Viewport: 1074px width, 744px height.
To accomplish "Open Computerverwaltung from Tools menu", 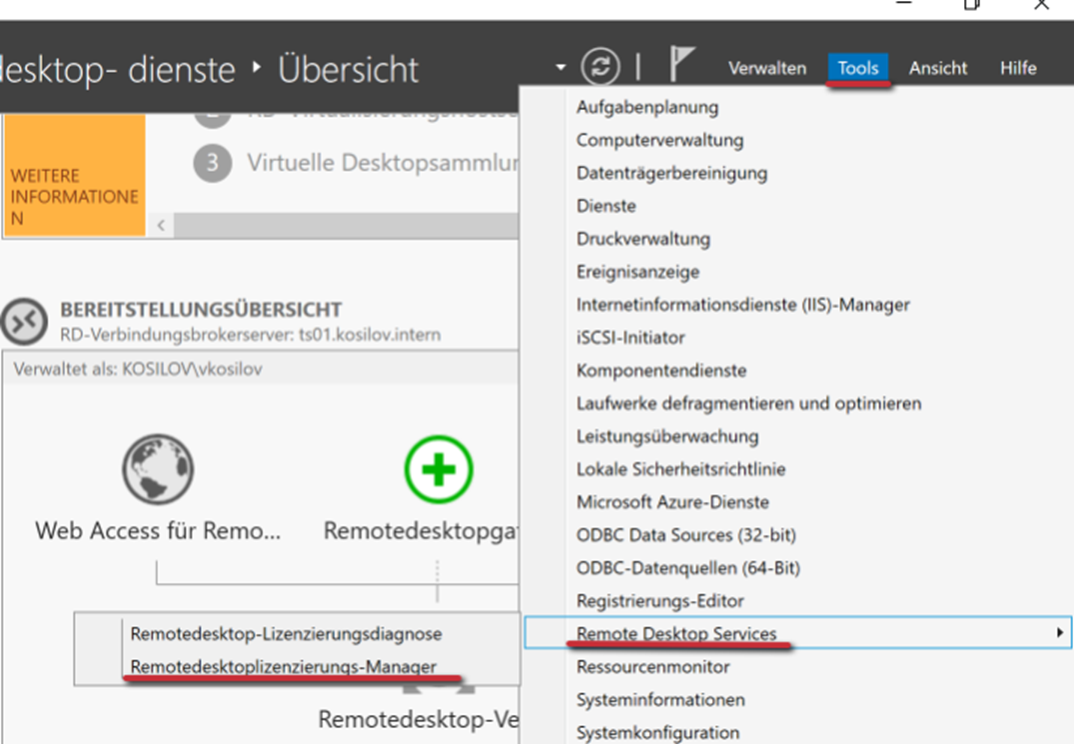I will (x=659, y=140).
